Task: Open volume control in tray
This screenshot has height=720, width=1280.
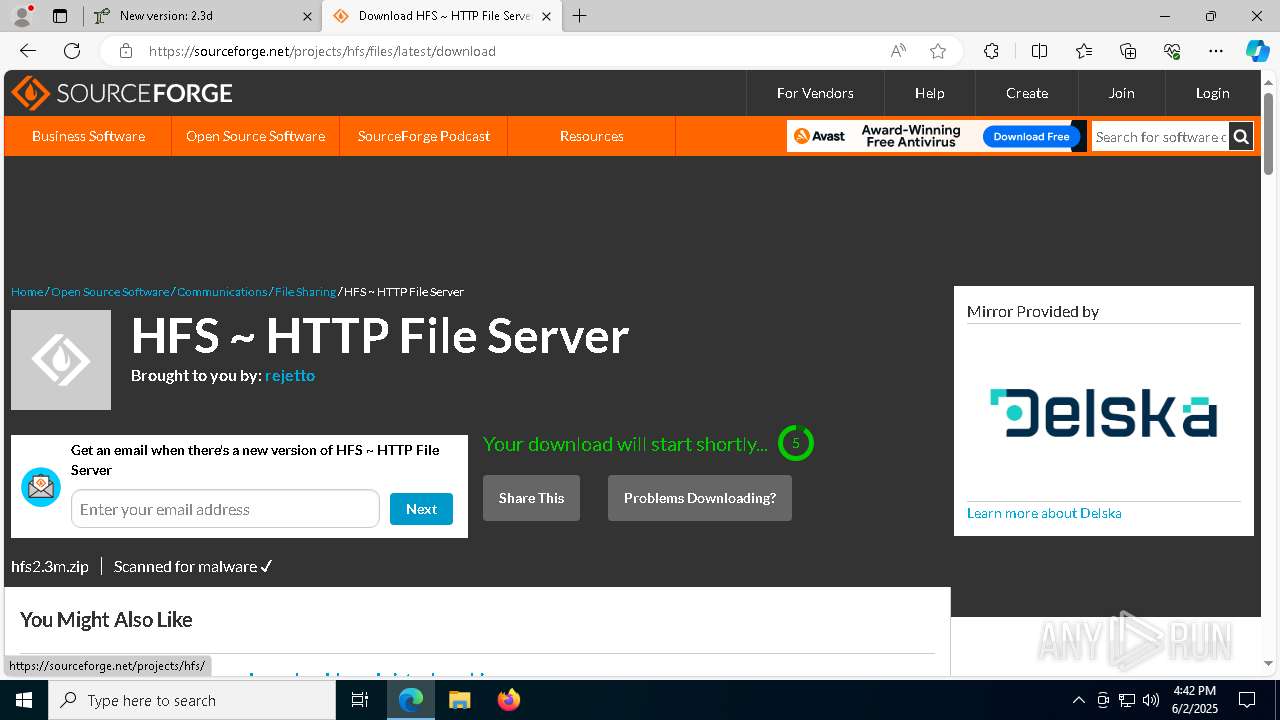Action: point(1151,700)
